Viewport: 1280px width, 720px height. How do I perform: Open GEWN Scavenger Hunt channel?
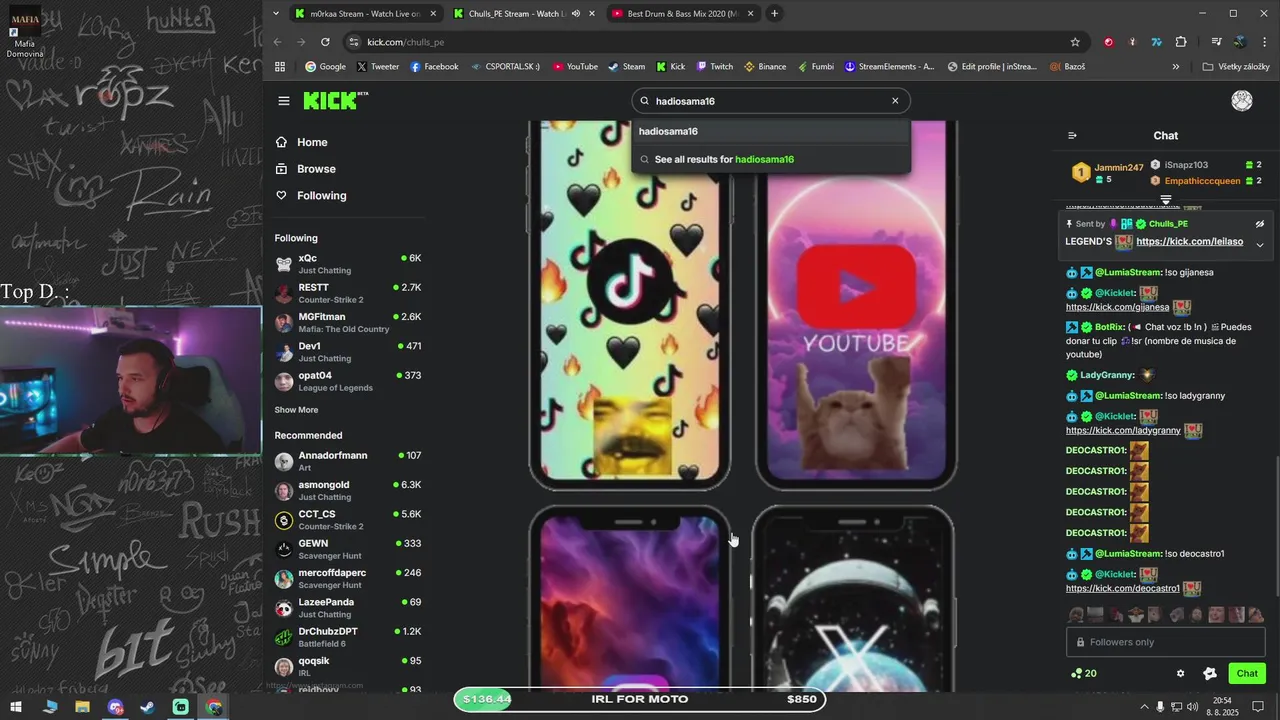[x=348, y=549]
